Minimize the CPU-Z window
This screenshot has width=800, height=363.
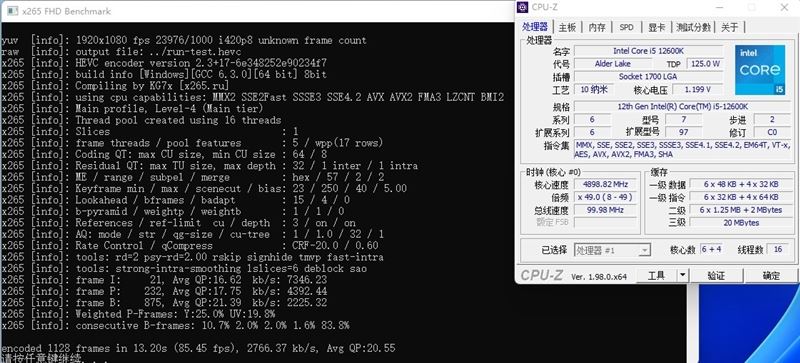pyautogui.click(x=719, y=7)
